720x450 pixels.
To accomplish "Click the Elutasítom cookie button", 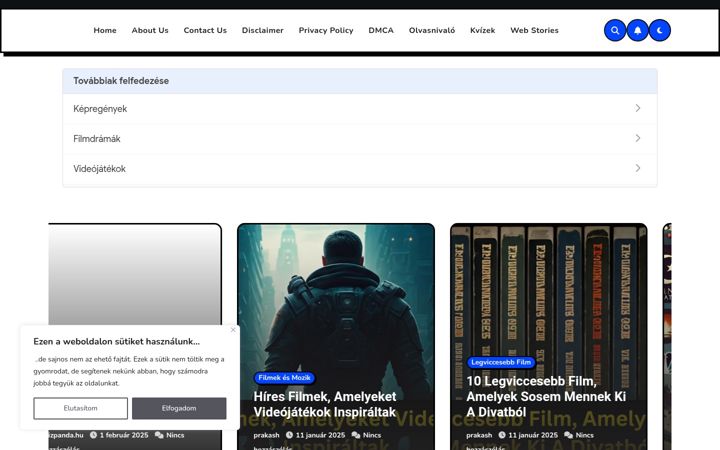I will point(80,408).
